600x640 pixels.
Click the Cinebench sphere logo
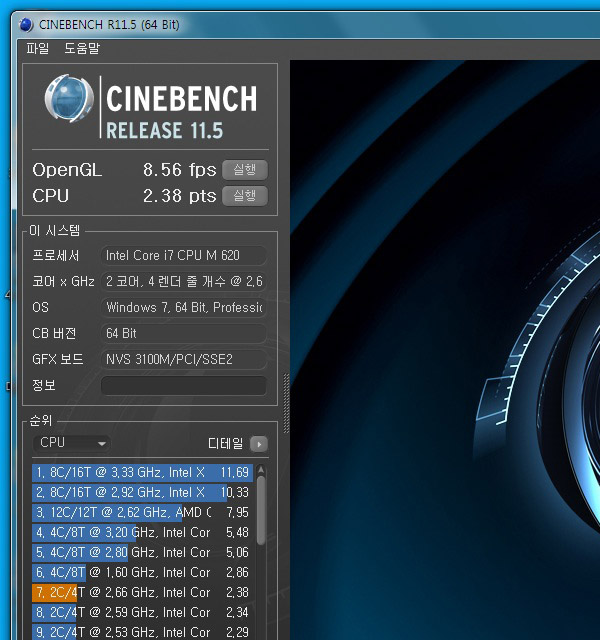(x=69, y=98)
